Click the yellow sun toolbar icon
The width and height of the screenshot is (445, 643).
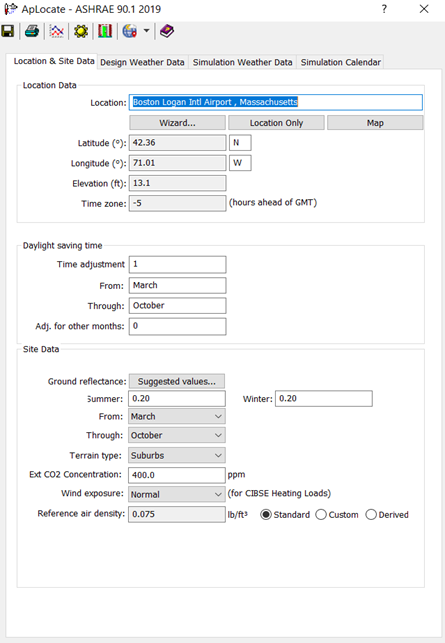pos(81,31)
